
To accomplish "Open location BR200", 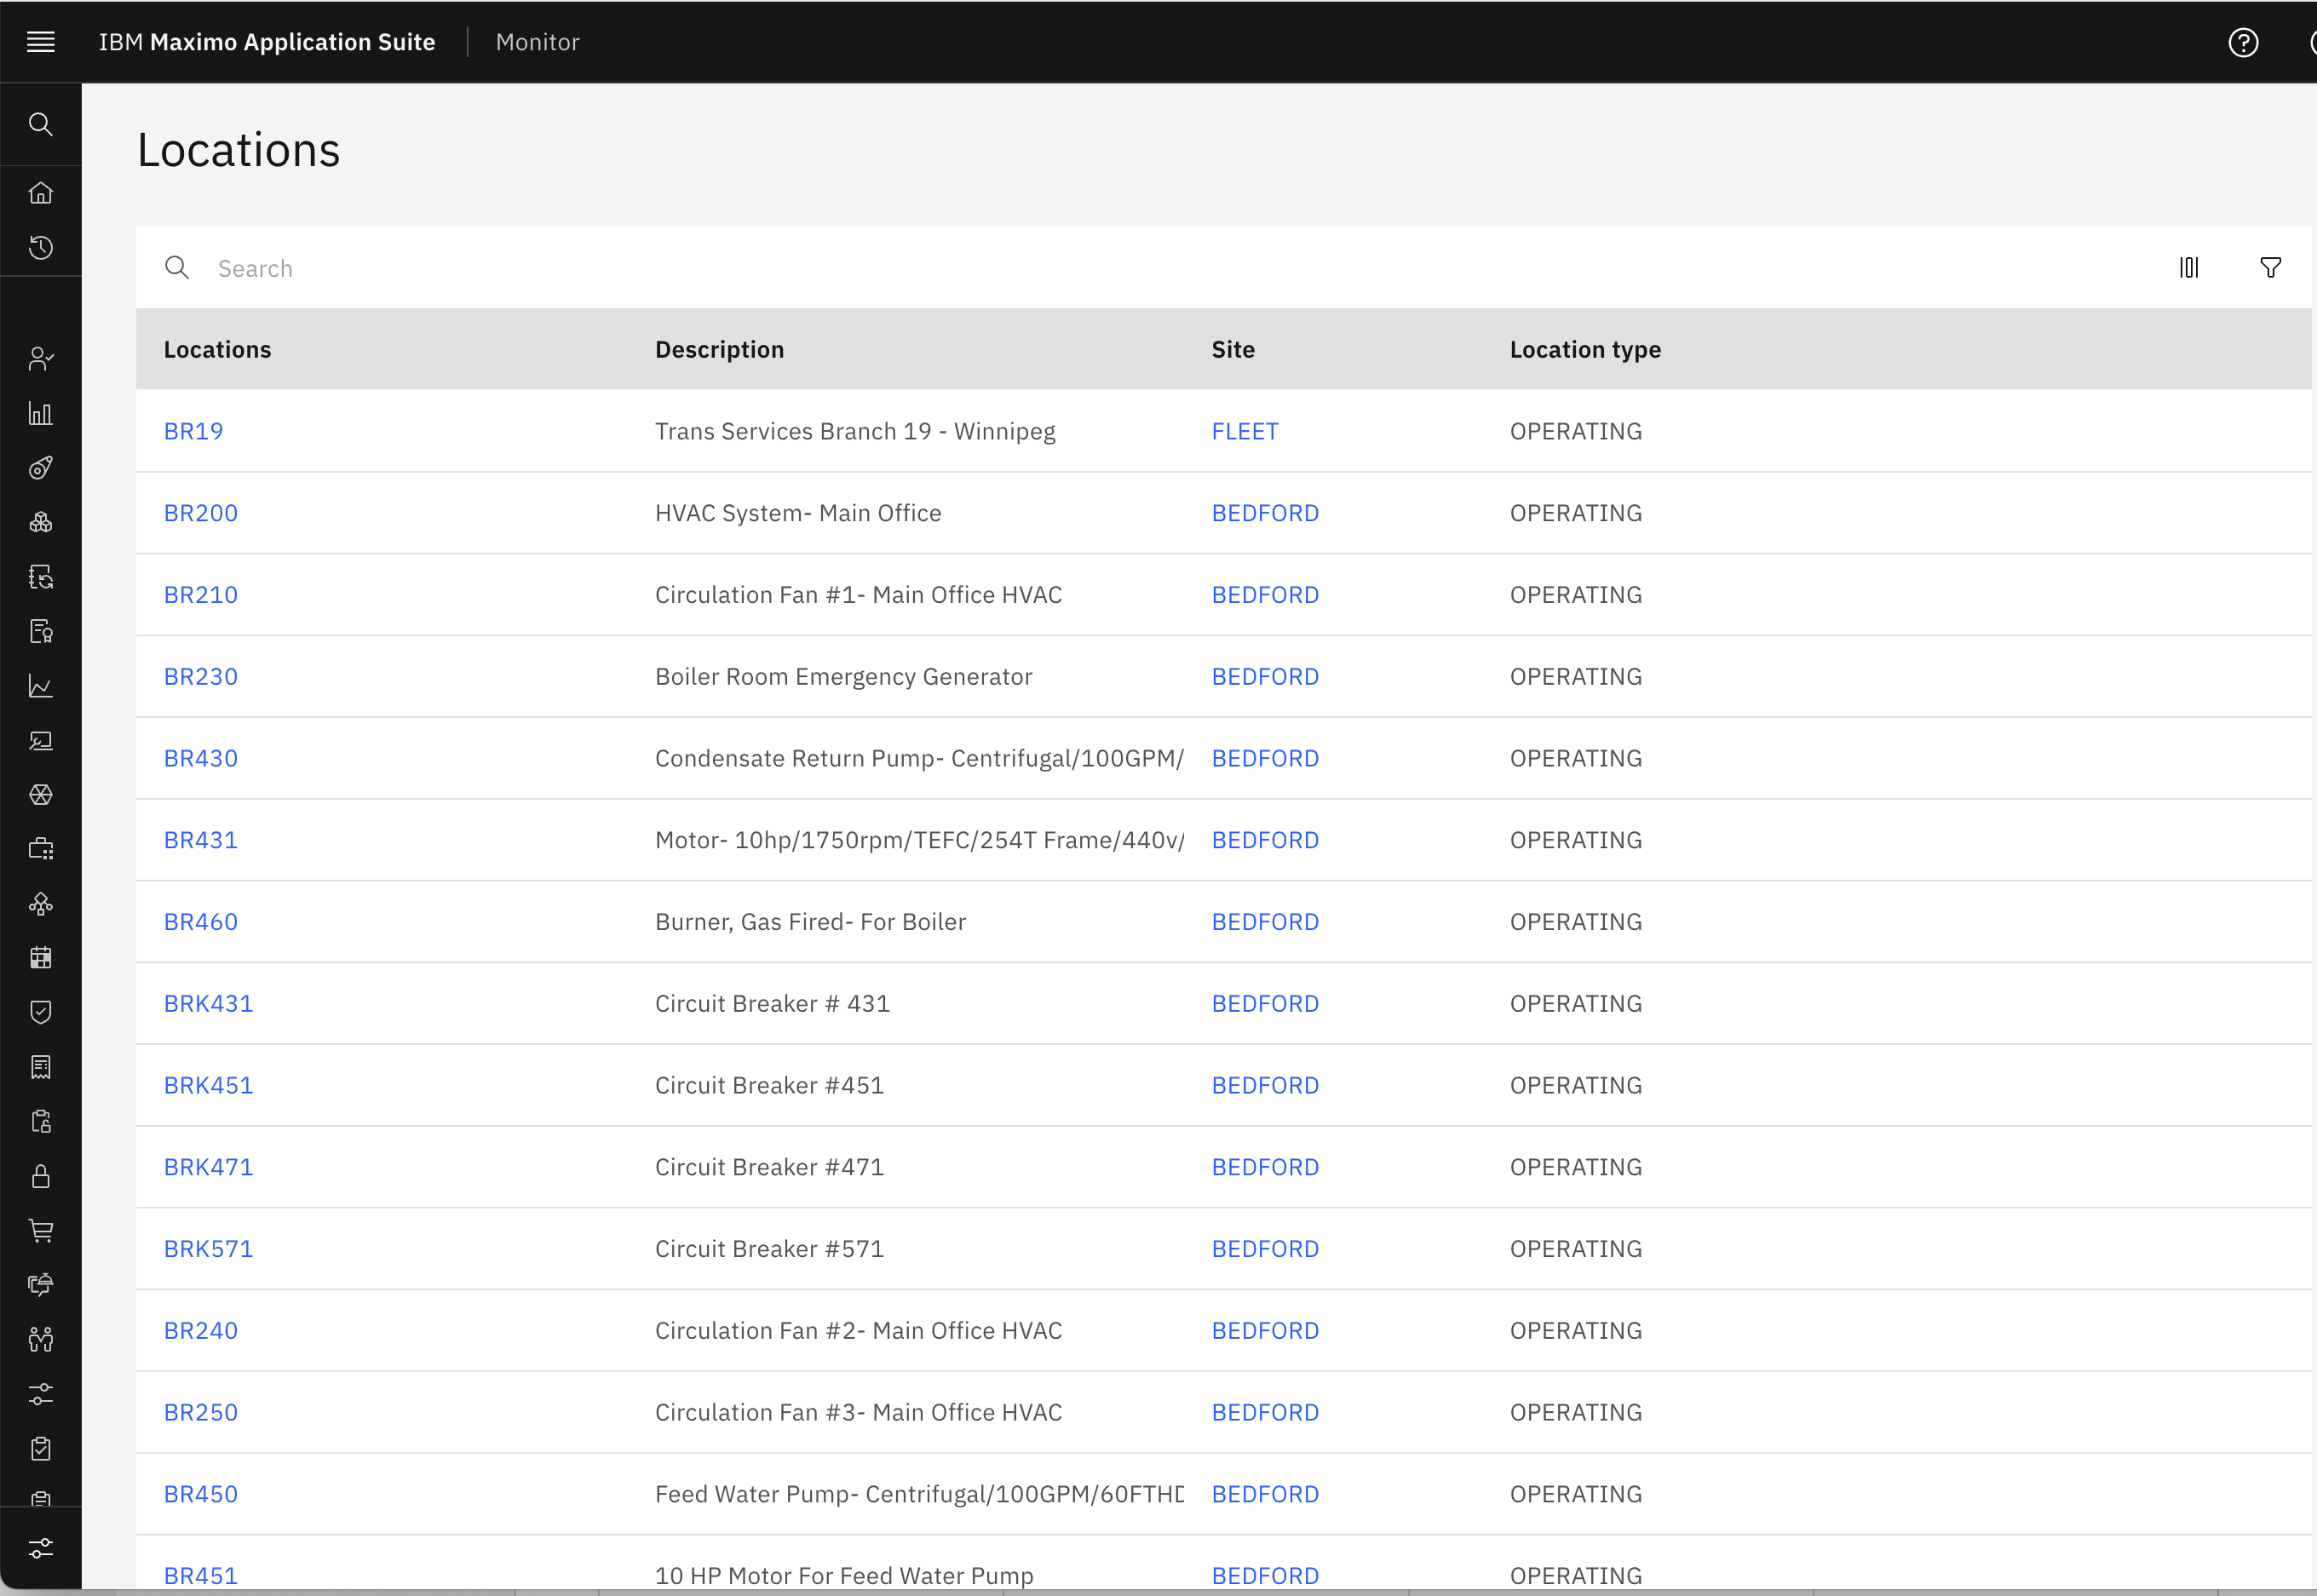I will coord(201,513).
